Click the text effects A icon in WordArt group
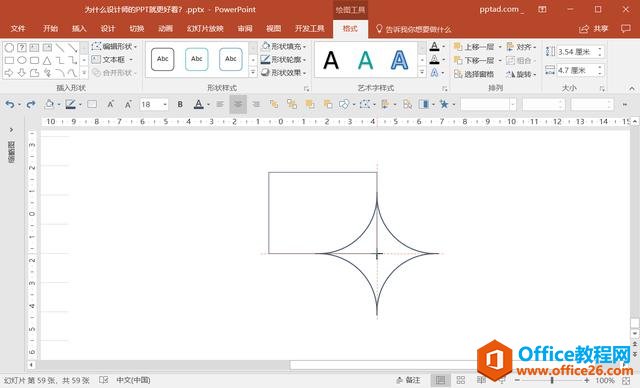 pos(434,73)
